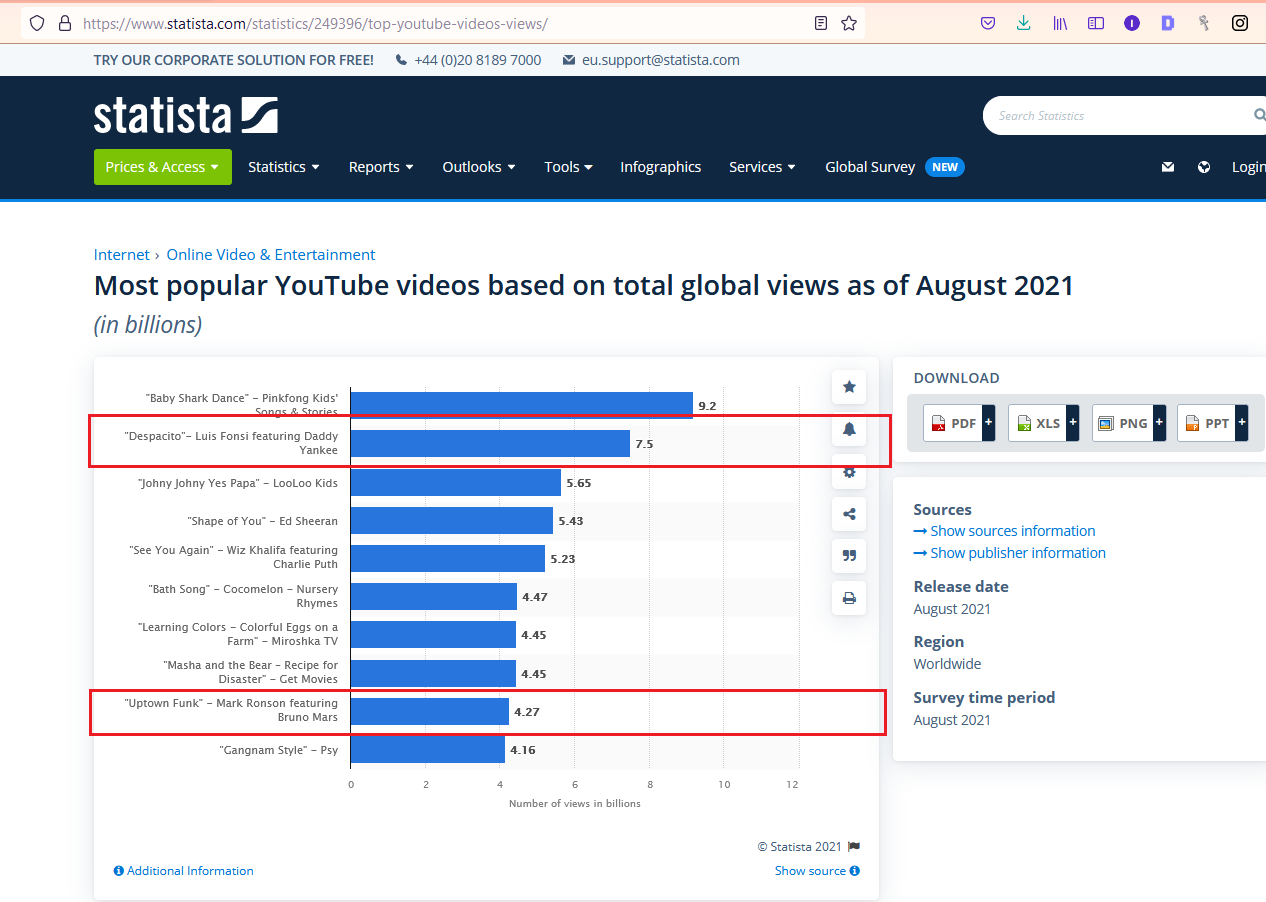Expand the Tools menu
Image resolution: width=1266 pixels, height=902 pixels.
tap(568, 167)
